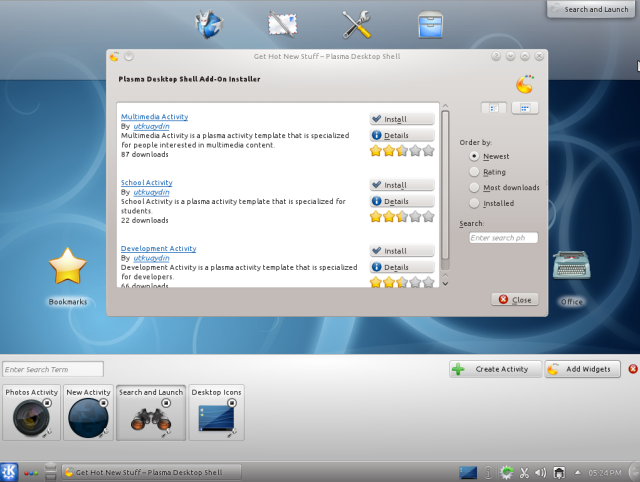Expand hidden system tray icons arrow

pos(578,473)
